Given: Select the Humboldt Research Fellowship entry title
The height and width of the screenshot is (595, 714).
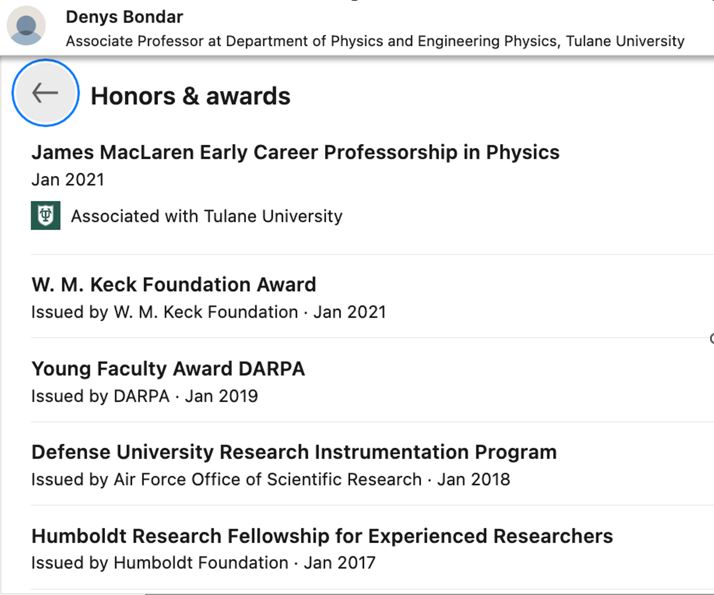Looking at the screenshot, I should pyautogui.click(x=322, y=536).
